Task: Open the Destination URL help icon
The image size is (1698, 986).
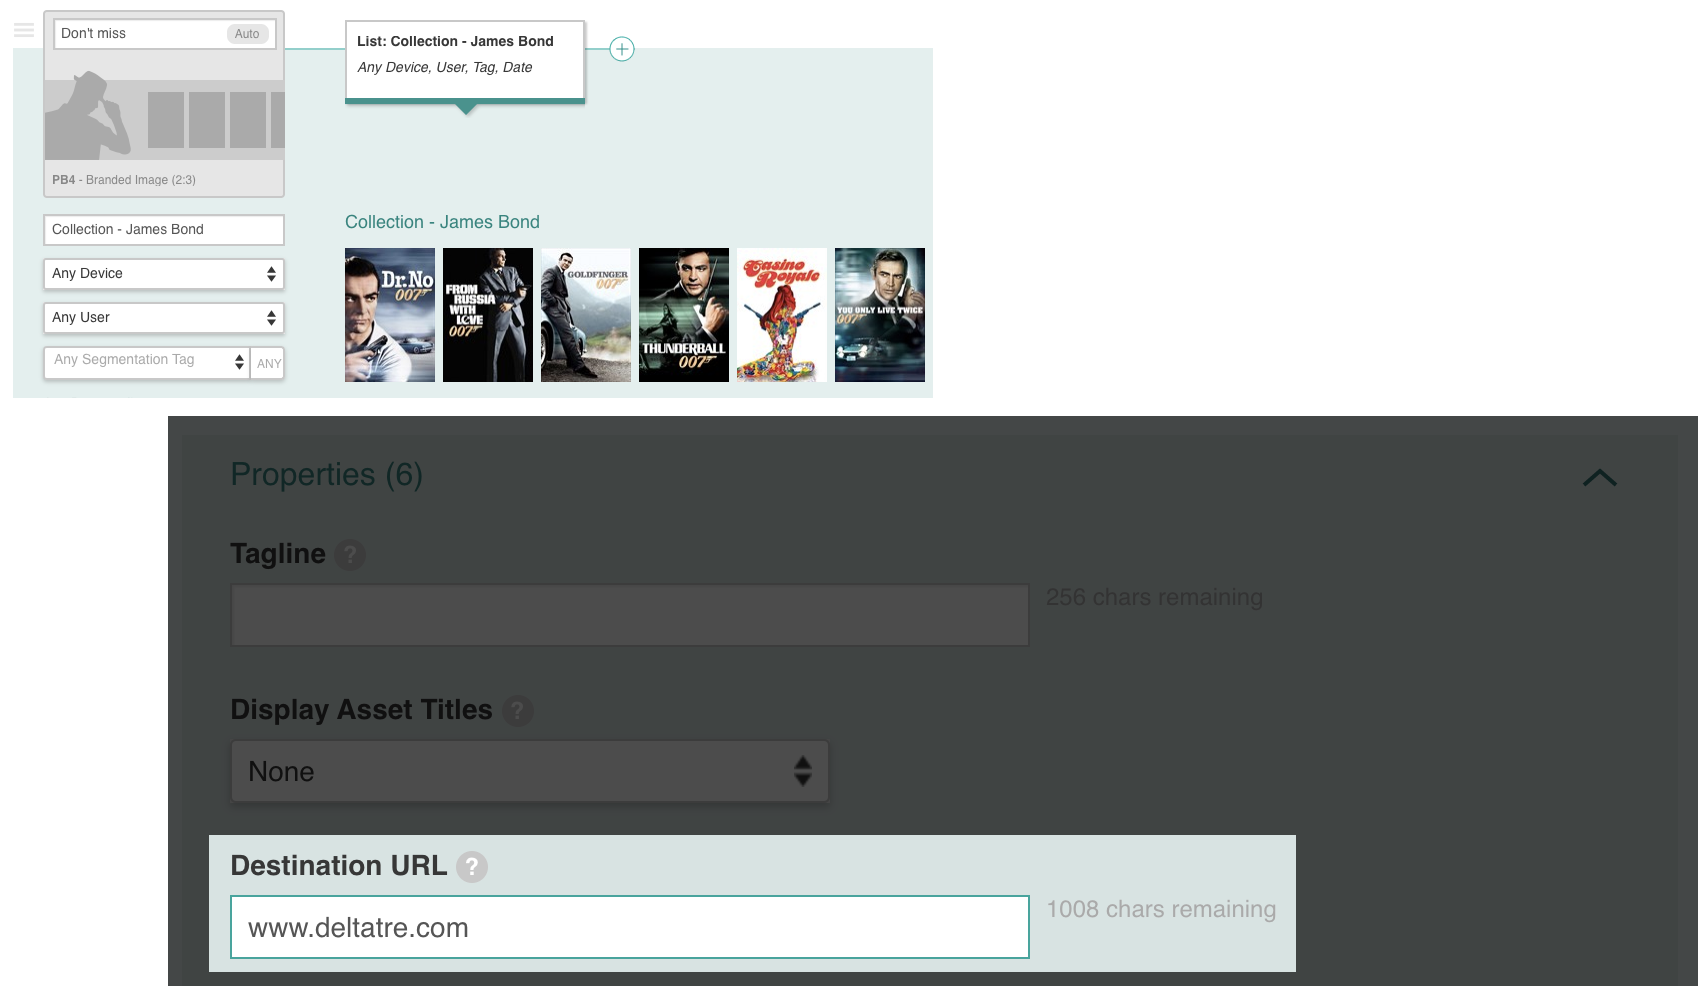Action: [x=472, y=867]
